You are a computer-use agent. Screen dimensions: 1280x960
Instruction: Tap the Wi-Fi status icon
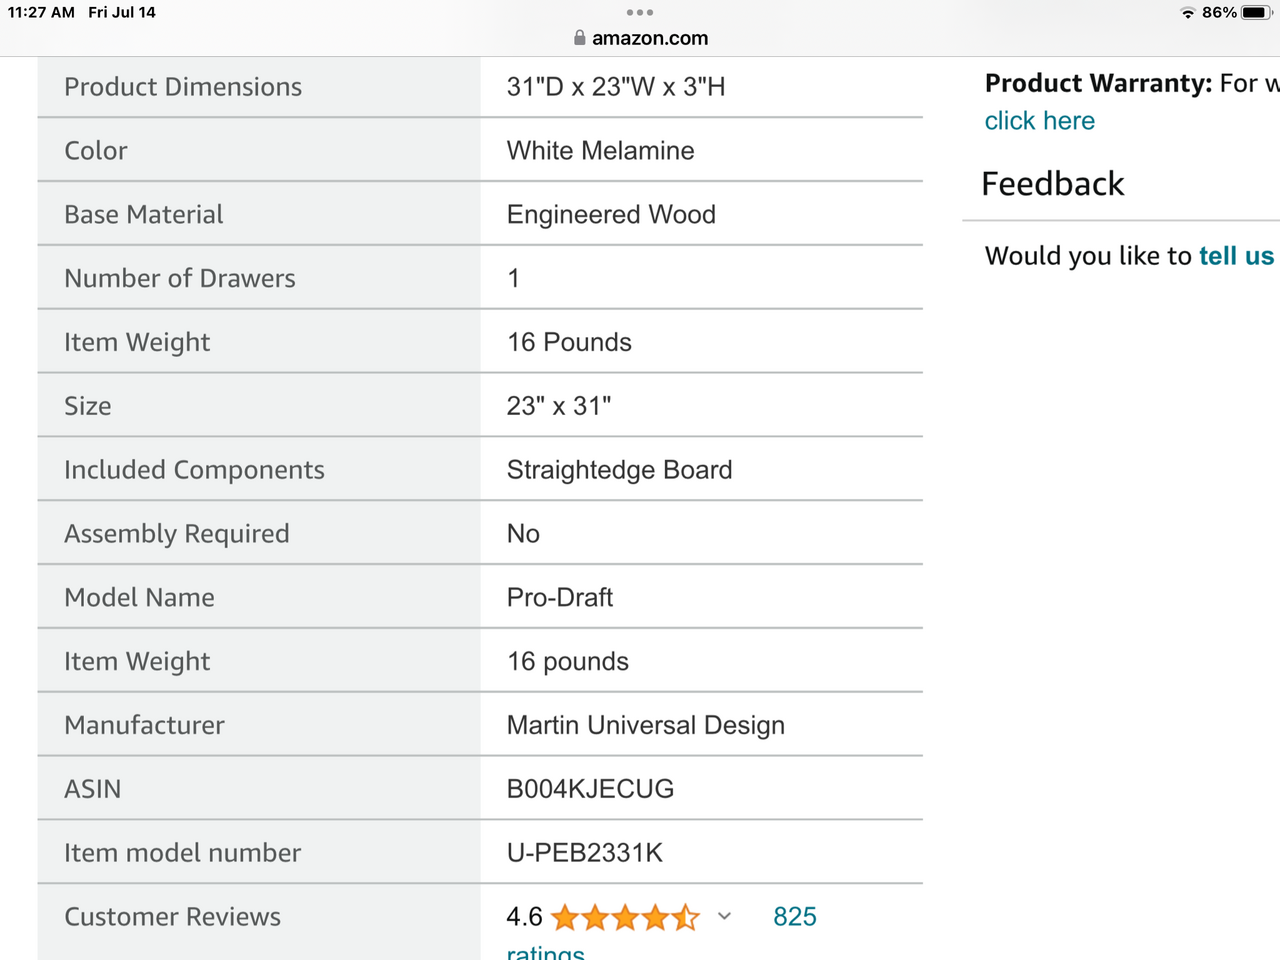(x=1188, y=13)
